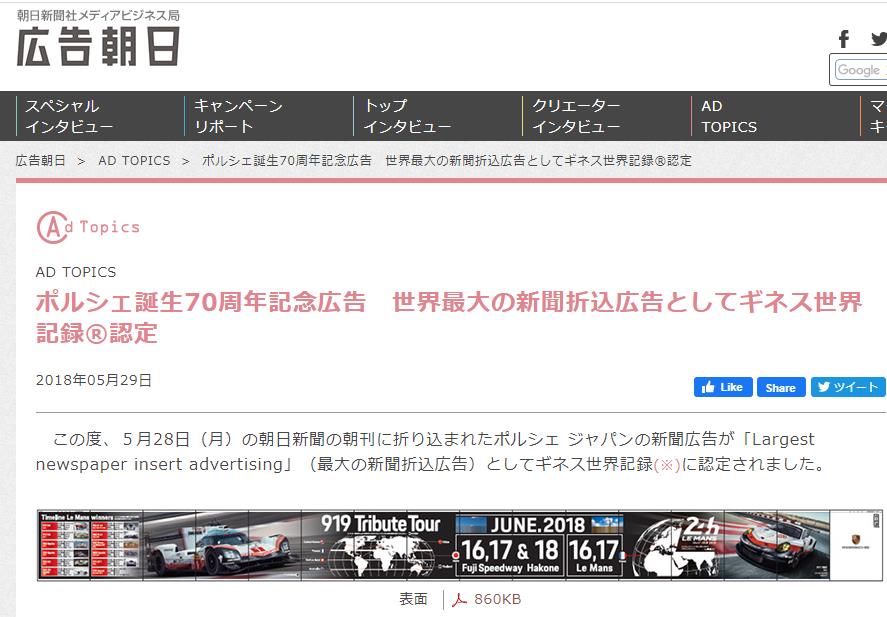
Task: Click the 2018年05月29日 date text
Action: pos(93,380)
